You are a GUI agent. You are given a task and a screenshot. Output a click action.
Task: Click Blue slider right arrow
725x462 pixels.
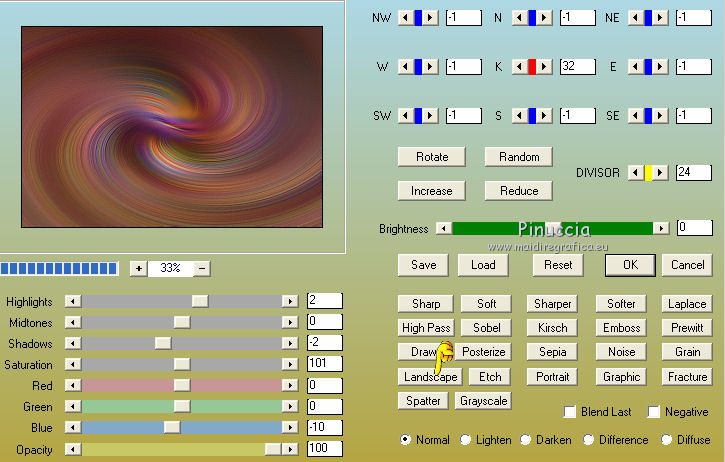290,427
